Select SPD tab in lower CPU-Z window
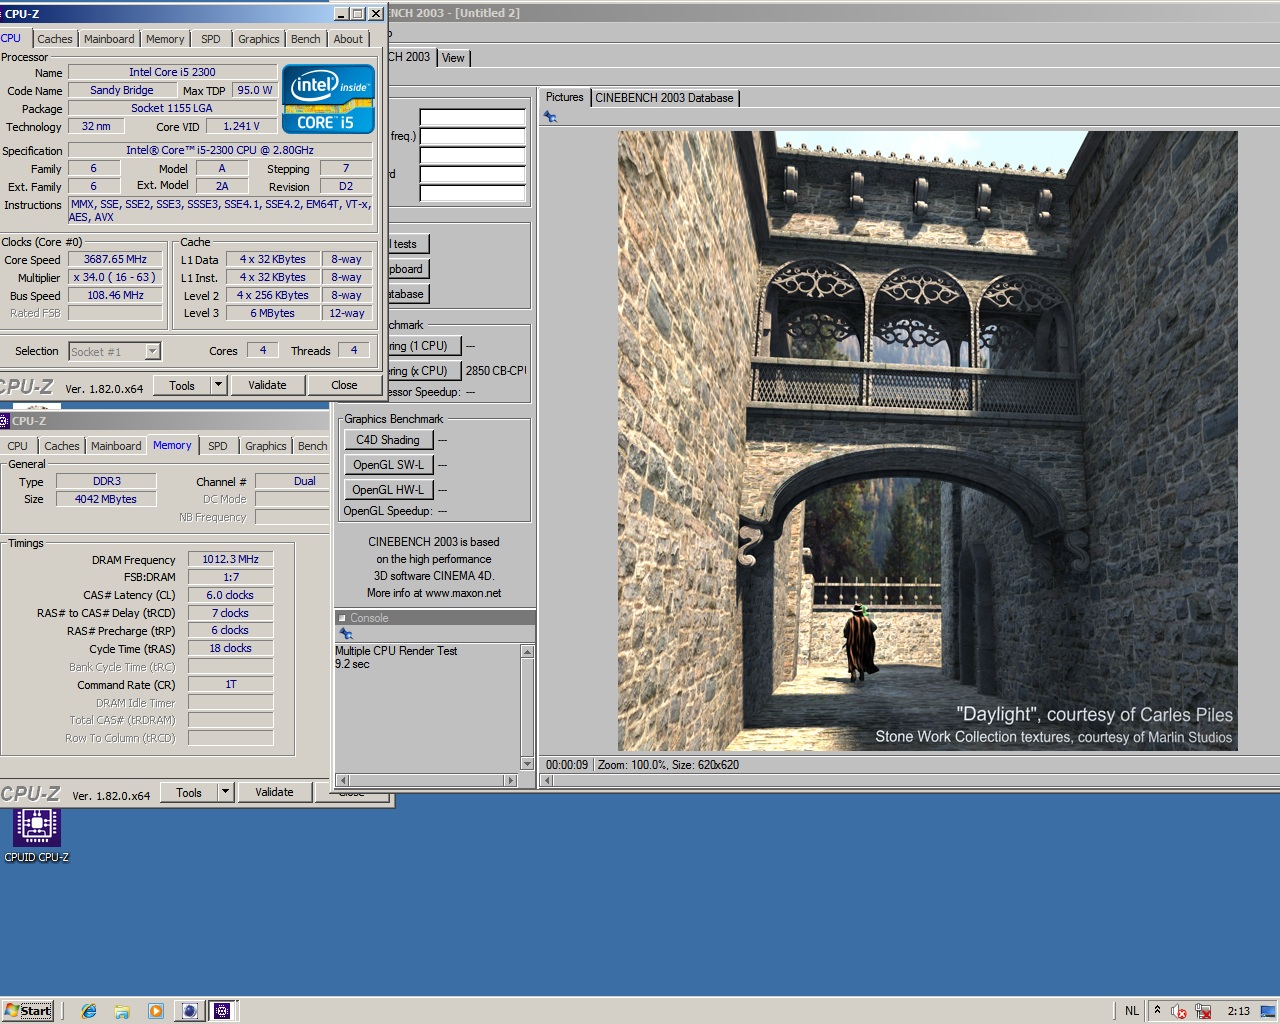 click(218, 446)
